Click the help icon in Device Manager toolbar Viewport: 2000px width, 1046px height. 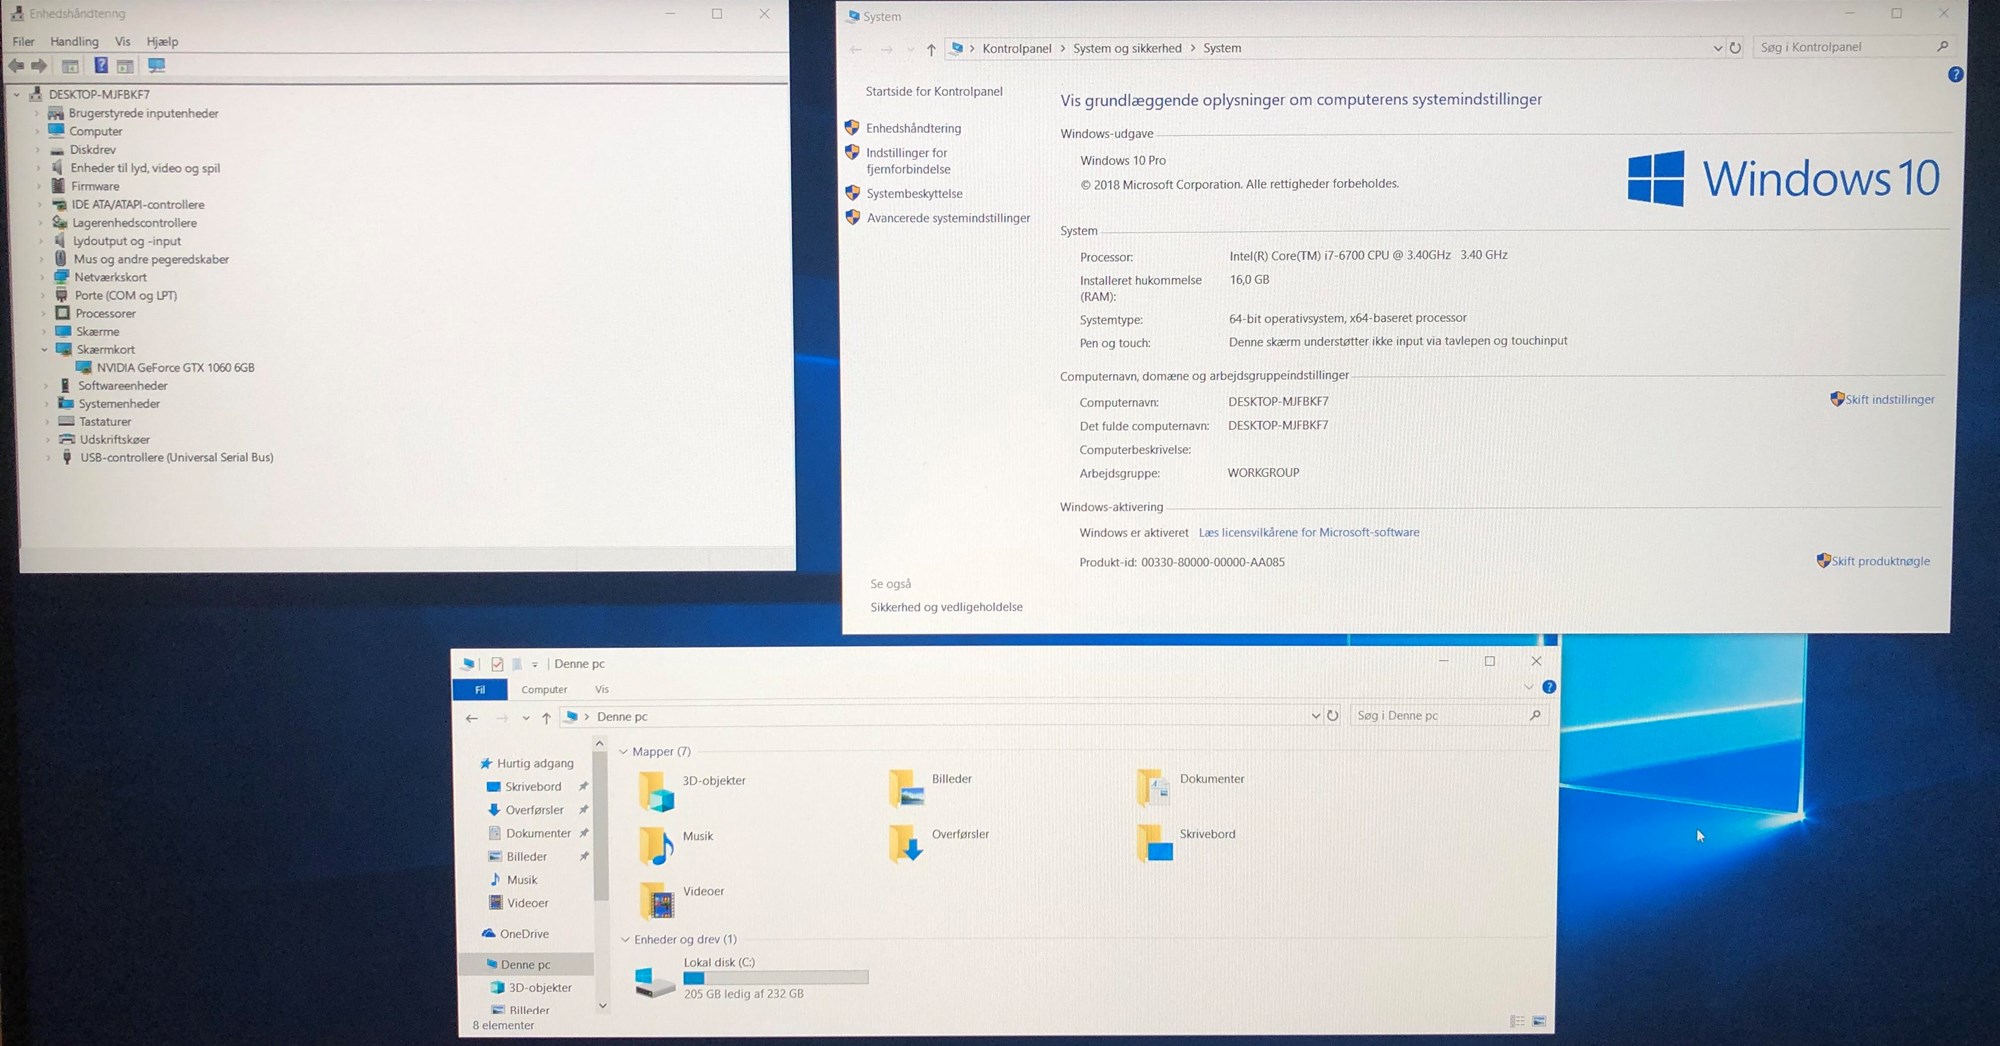coord(101,66)
